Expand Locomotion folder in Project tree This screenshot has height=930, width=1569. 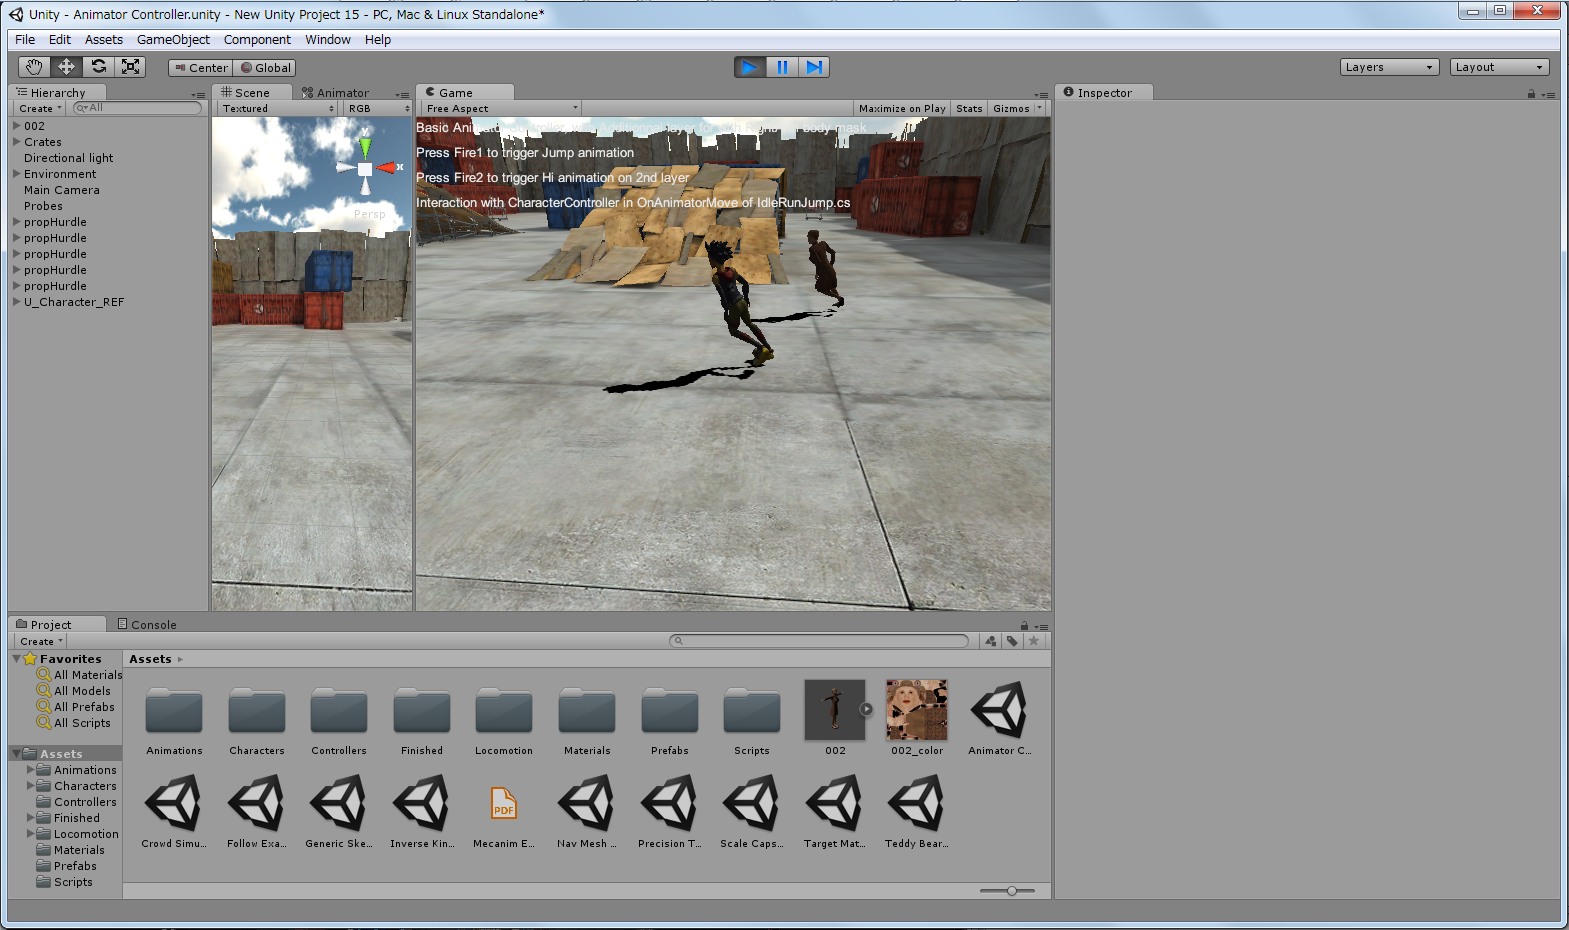tap(30, 834)
